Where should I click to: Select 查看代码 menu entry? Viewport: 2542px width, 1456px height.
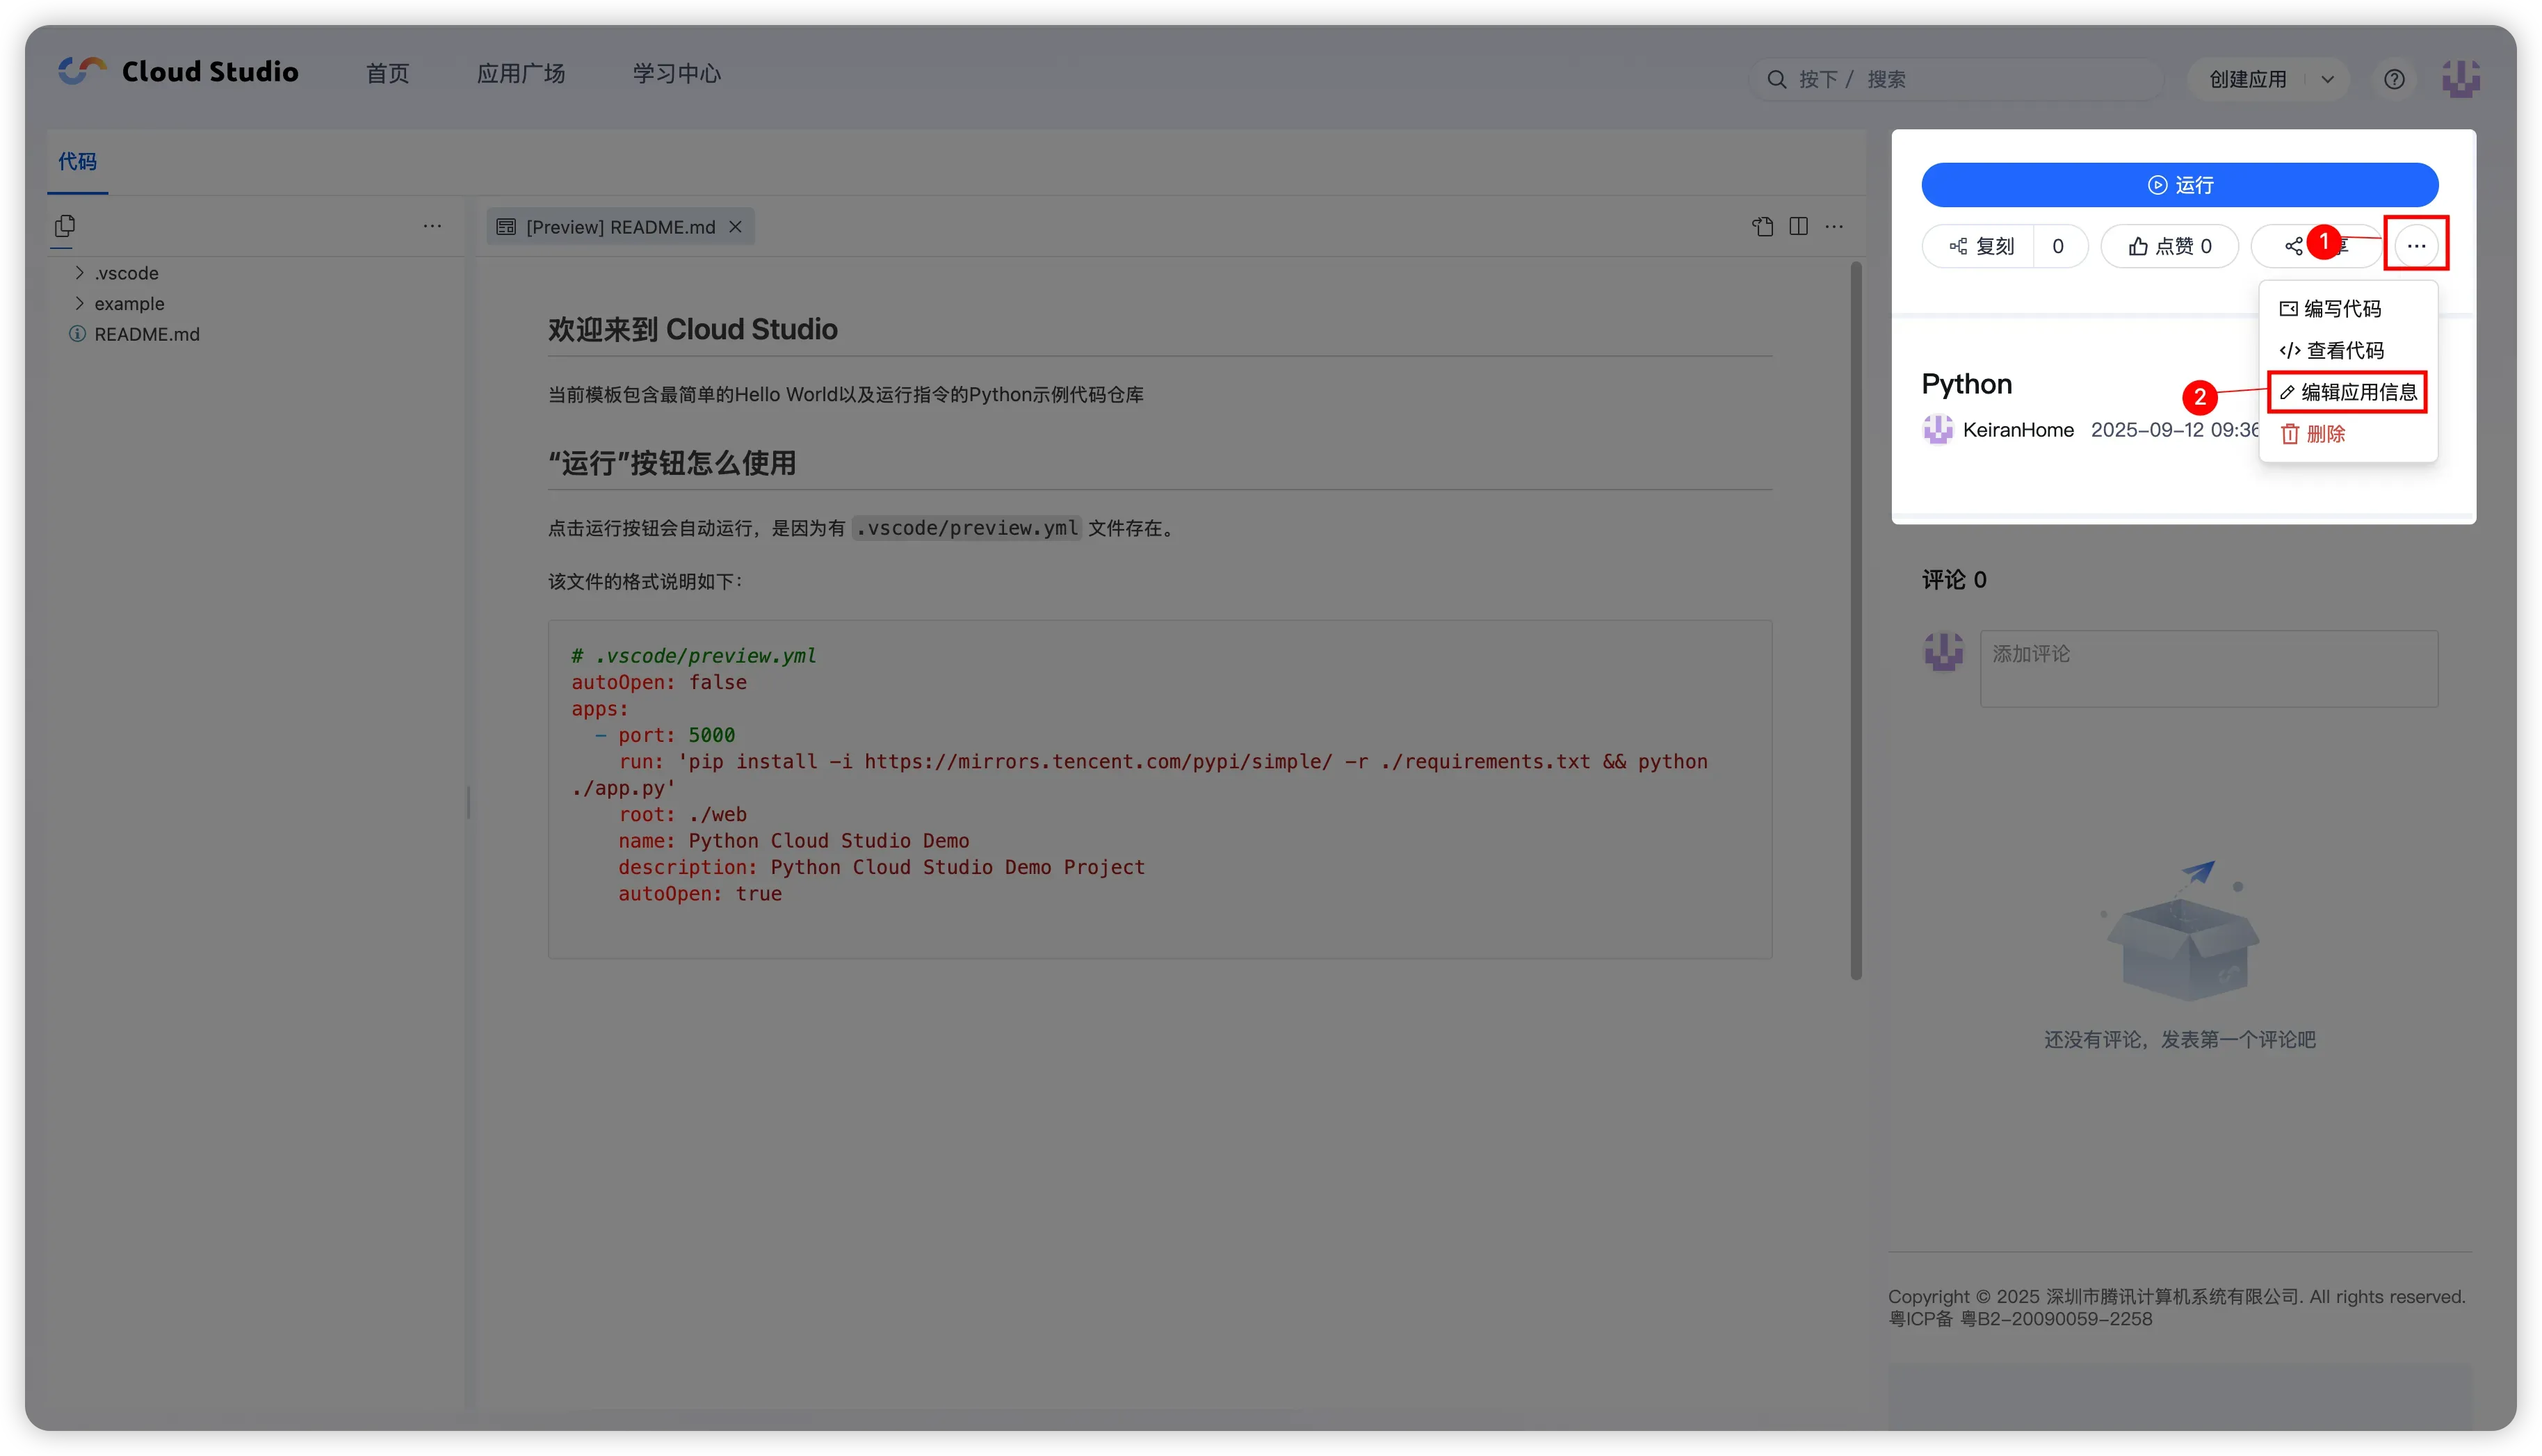2331,350
